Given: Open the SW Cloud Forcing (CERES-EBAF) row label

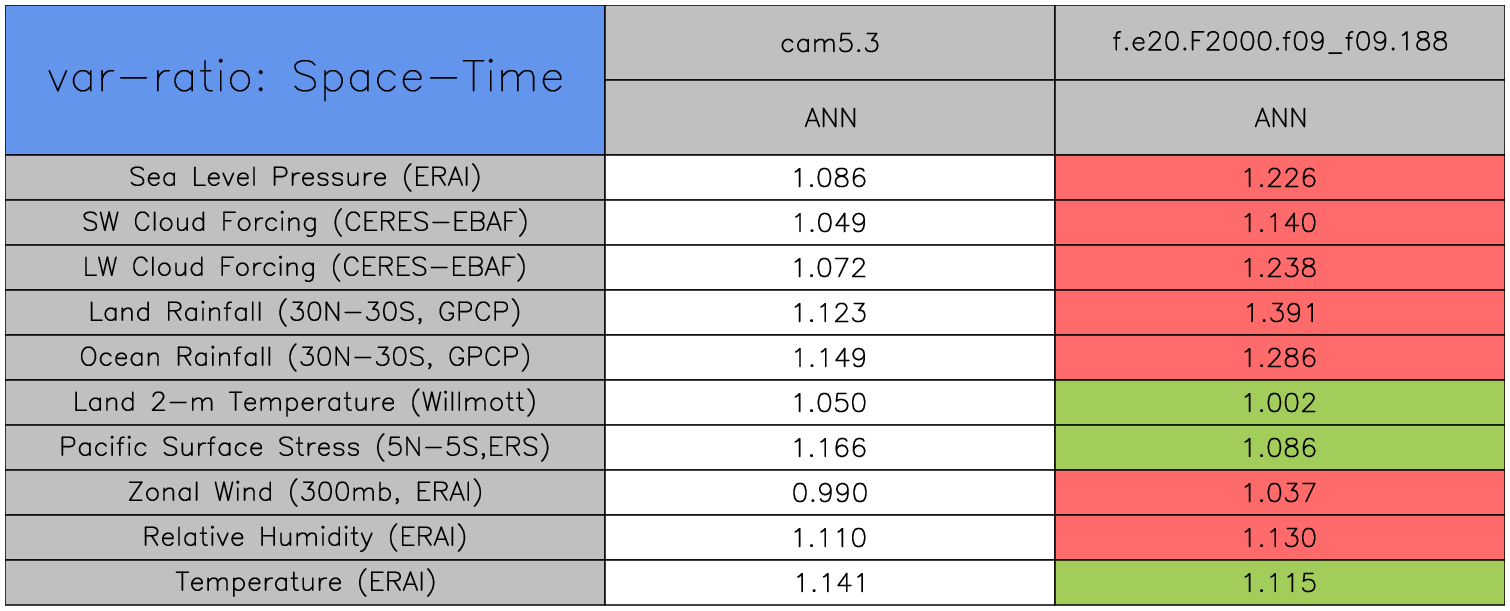Looking at the screenshot, I should (x=305, y=223).
